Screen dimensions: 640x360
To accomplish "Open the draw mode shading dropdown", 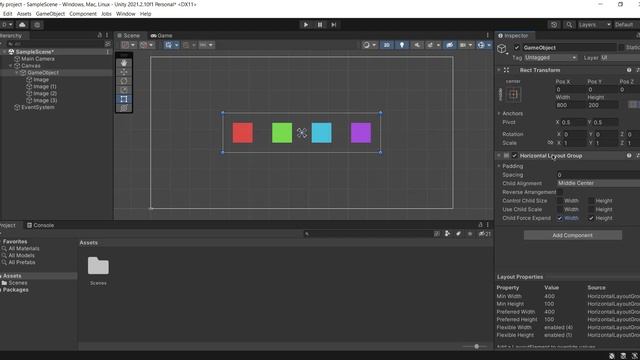I will point(369,45).
